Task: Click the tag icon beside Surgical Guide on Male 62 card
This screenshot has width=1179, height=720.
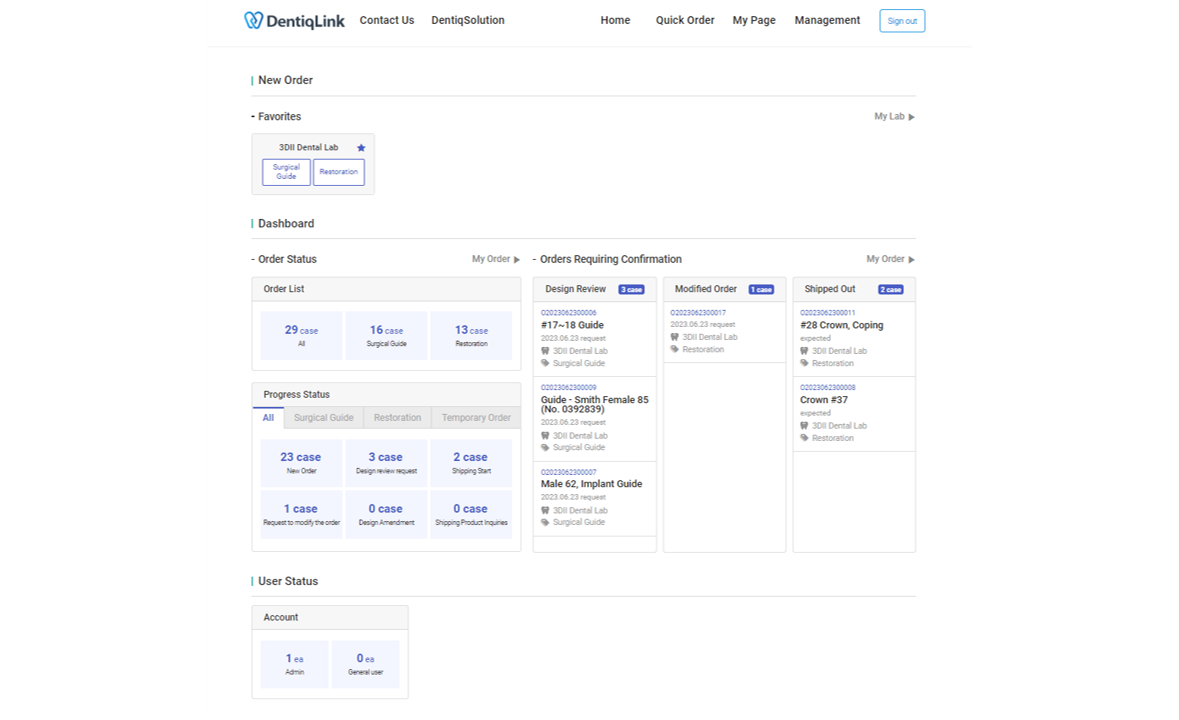Action: pos(545,521)
